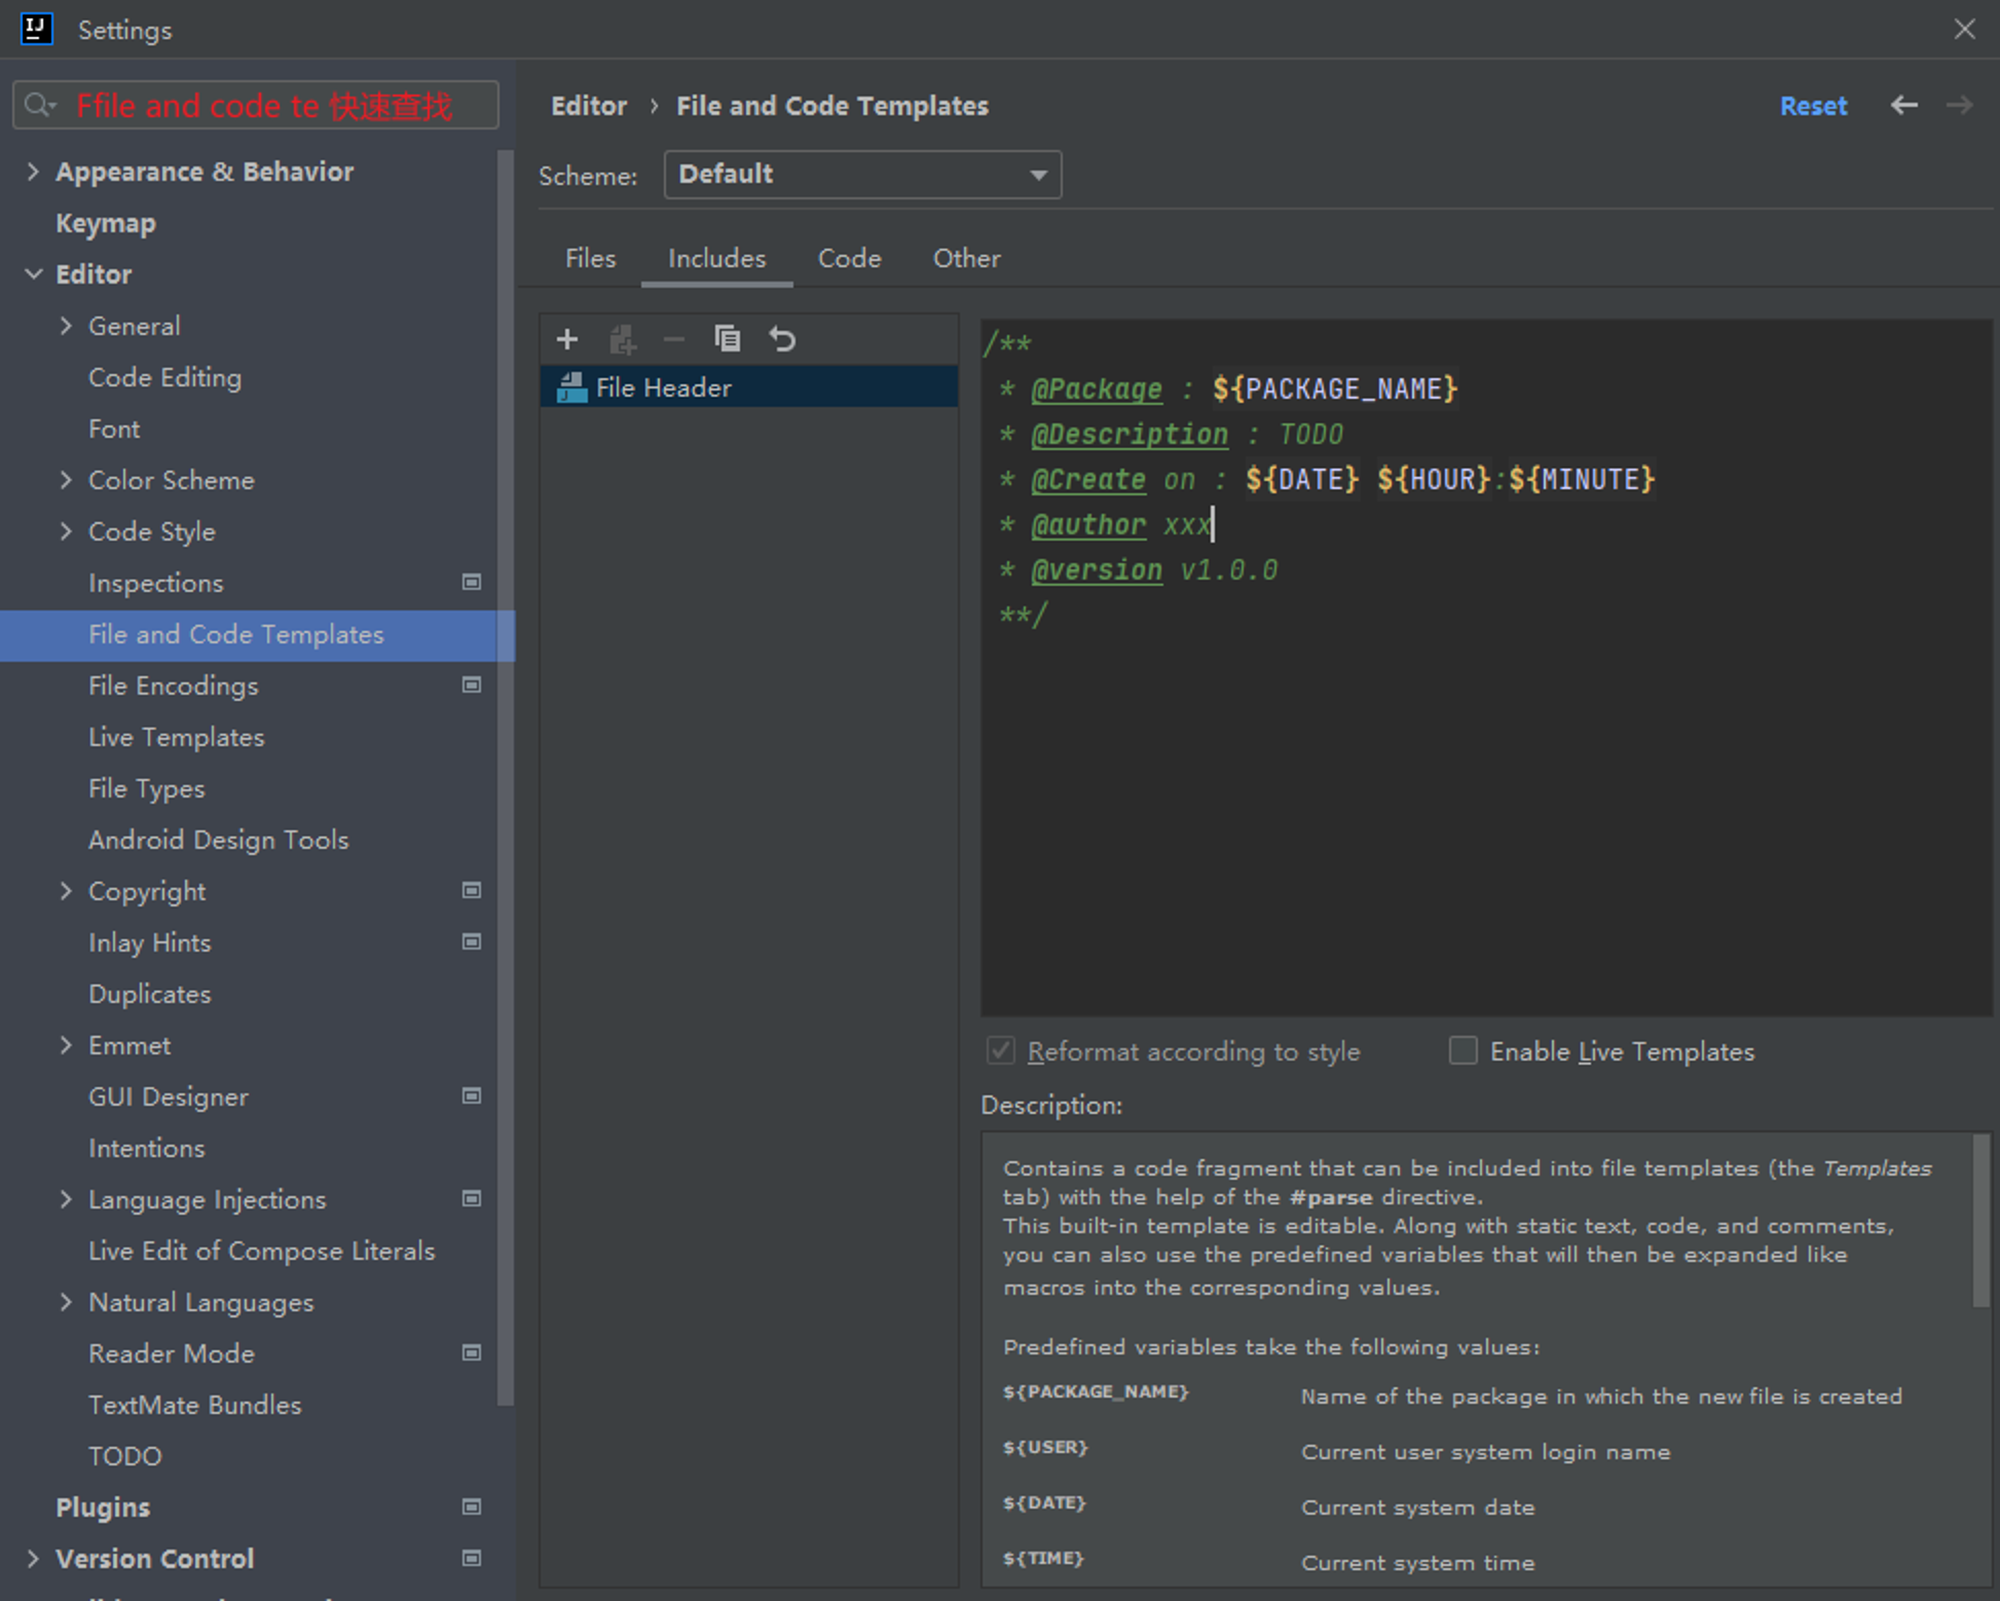Image resolution: width=2000 pixels, height=1601 pixels.
Task: Expand the Version Control section
Action: coord(33,1558)
